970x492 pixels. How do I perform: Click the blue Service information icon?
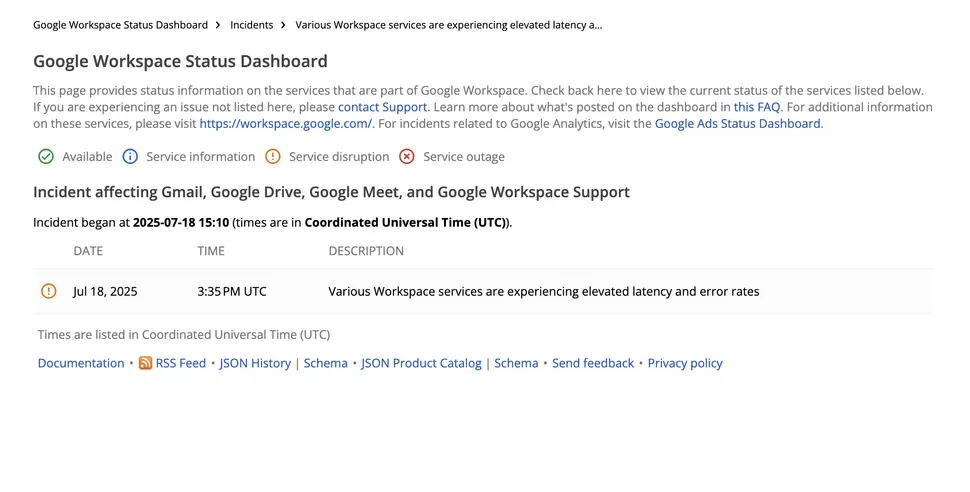pos(130,157)
